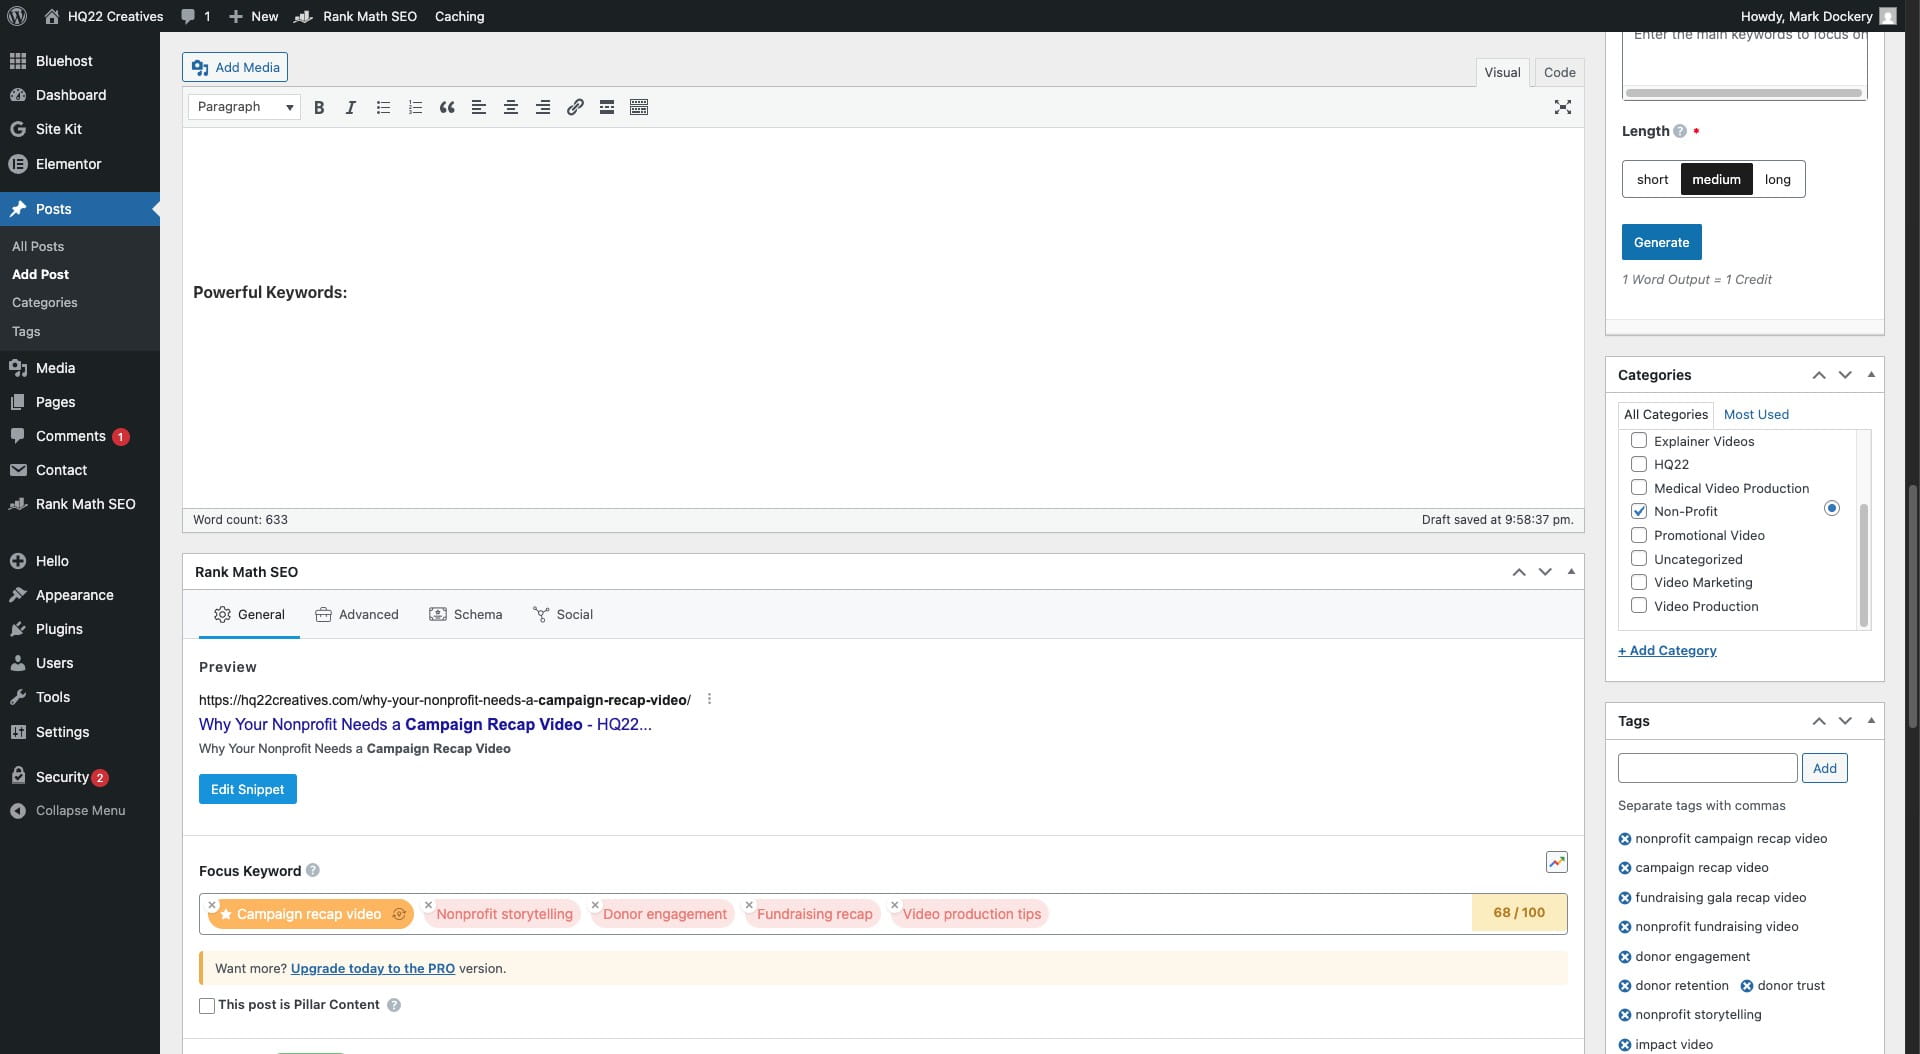Move Categories panel up
1920x1054 pixels.
pyautogui.click(x=1819, y=375)
